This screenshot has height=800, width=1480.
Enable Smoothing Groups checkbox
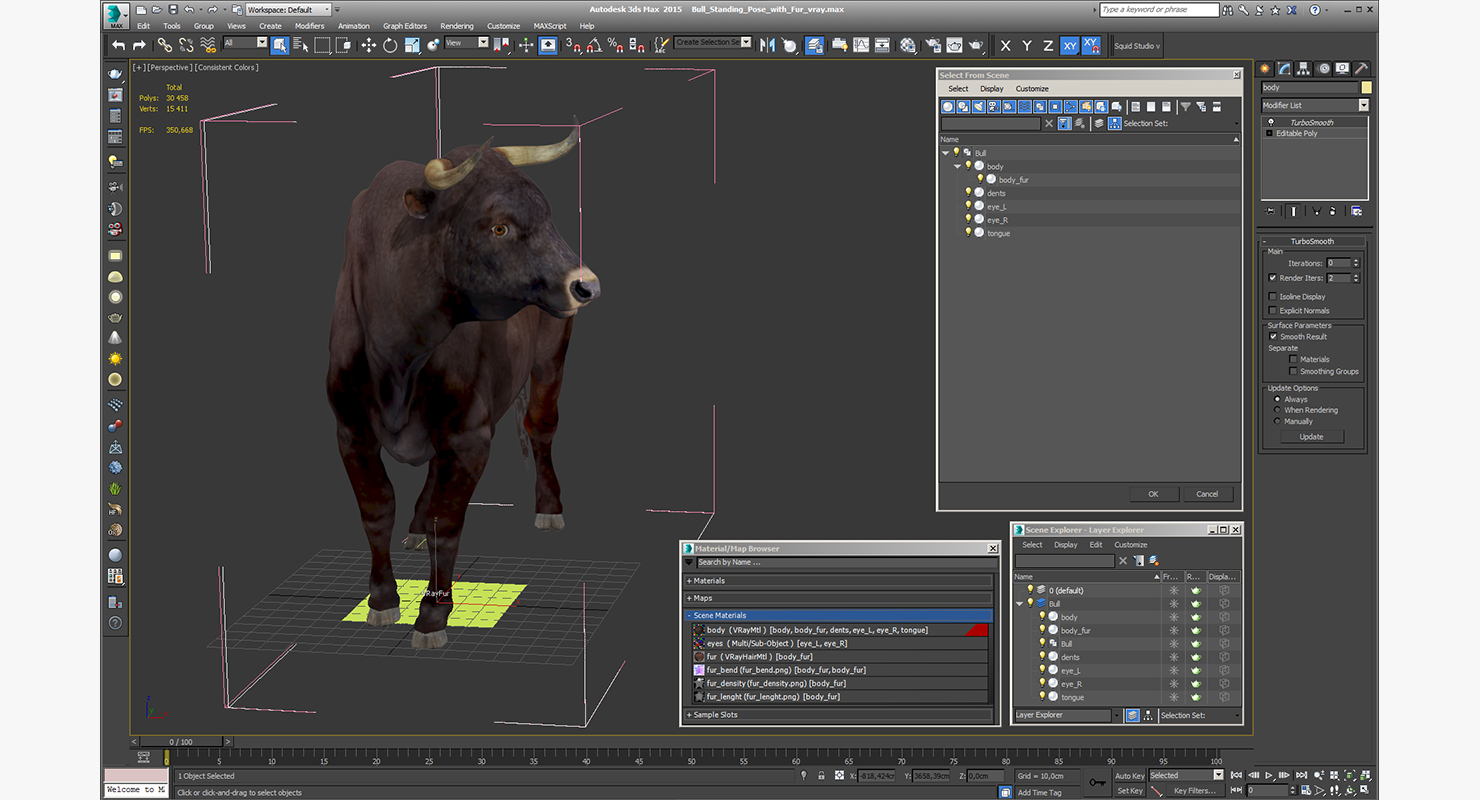pyautogui.click(x=1293, y=371)
